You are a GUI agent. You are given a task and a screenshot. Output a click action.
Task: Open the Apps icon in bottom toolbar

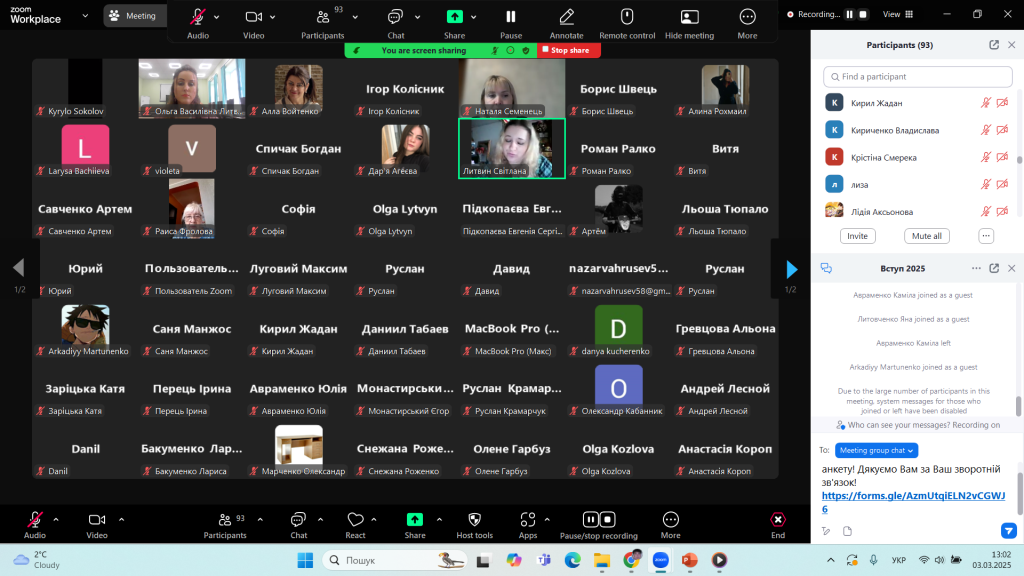tap(528, 520)
